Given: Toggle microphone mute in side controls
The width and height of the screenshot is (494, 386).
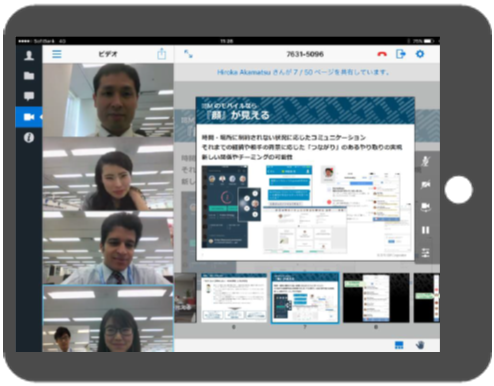Looking at the screenshot, I should click(425, 161).
